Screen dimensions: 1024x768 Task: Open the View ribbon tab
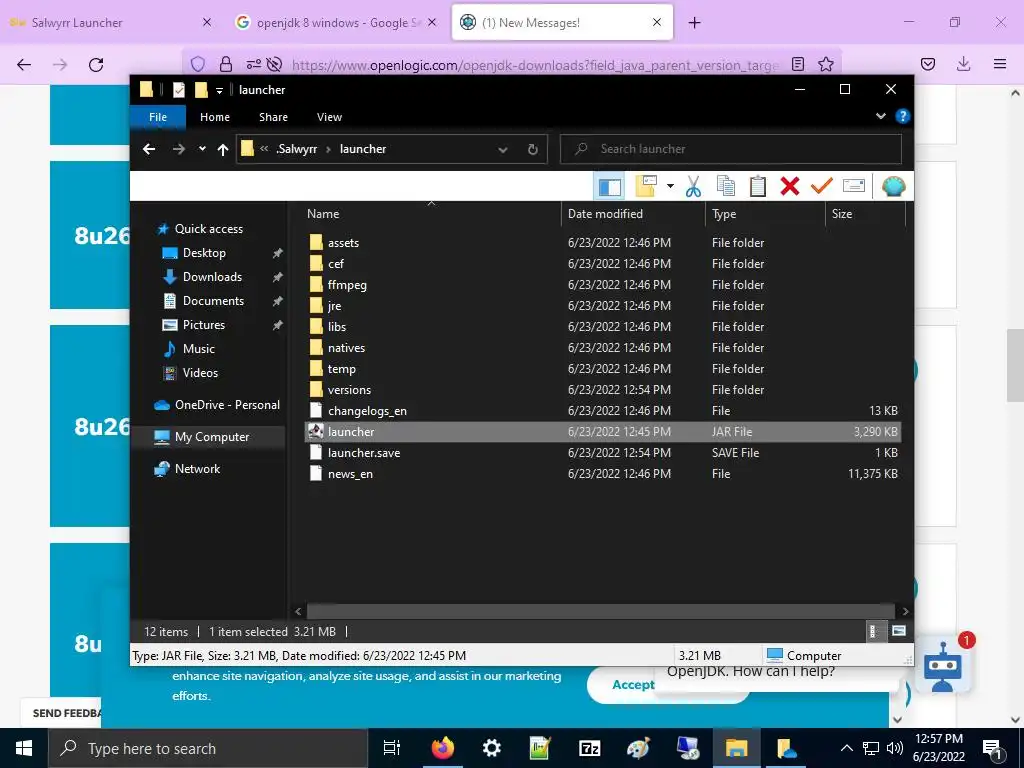pyautogui.click(x=329, y=117)
